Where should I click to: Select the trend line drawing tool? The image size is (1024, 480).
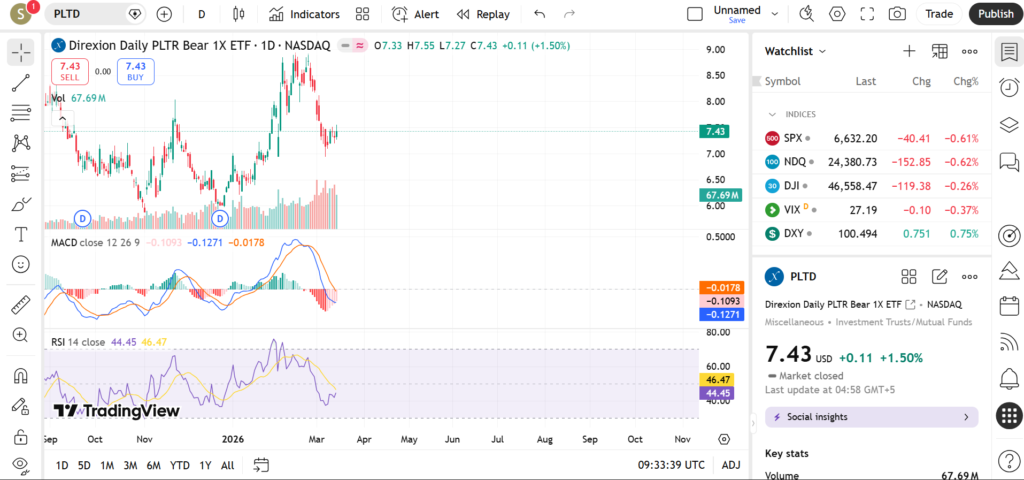click(x=21, y=84)
